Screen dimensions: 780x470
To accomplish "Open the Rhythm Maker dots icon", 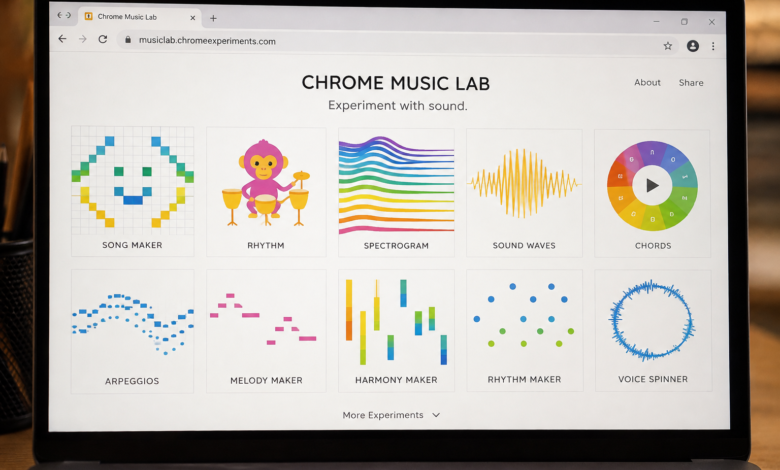I will coord(524,315).
